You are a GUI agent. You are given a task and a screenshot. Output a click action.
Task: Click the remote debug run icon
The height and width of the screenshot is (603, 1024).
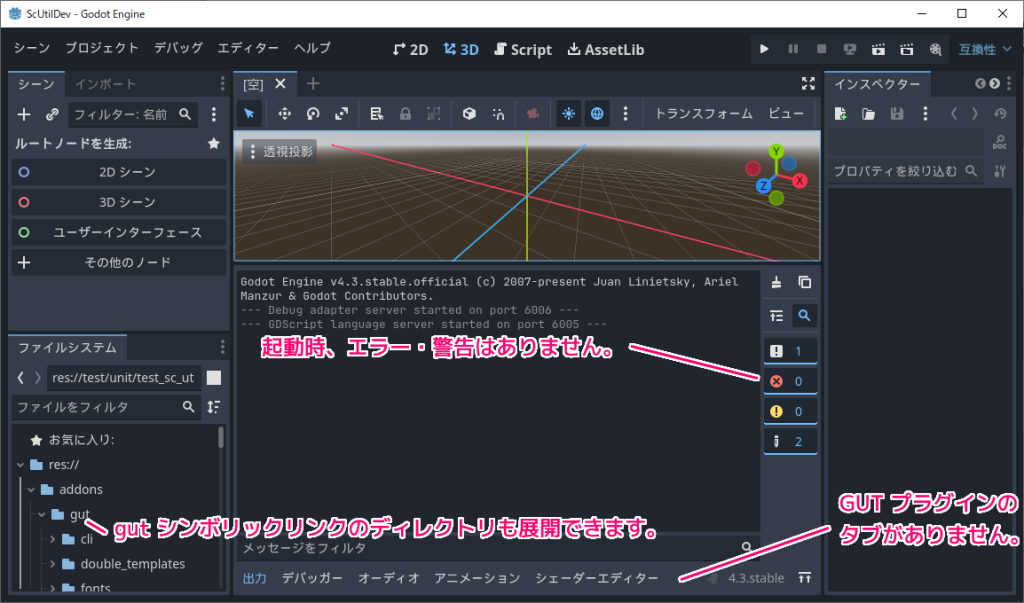coord(850,49)
